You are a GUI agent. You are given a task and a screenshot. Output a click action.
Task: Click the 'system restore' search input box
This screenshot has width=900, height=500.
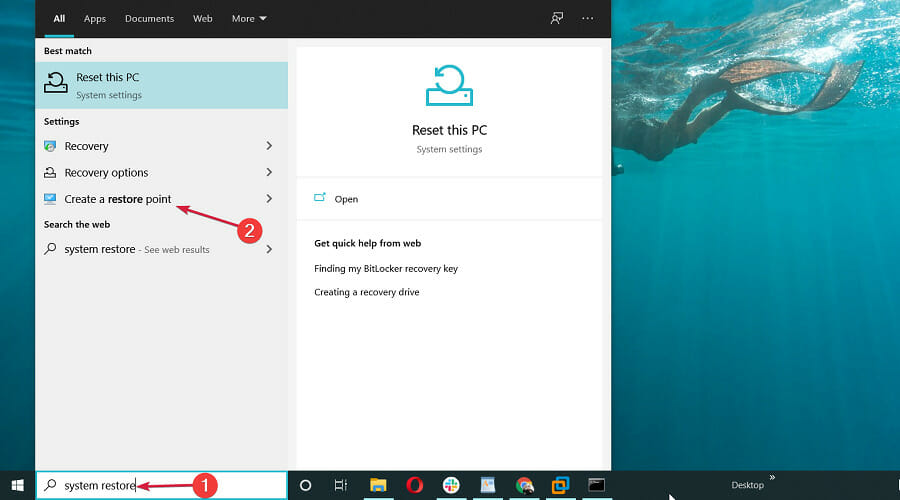[160, 485]
